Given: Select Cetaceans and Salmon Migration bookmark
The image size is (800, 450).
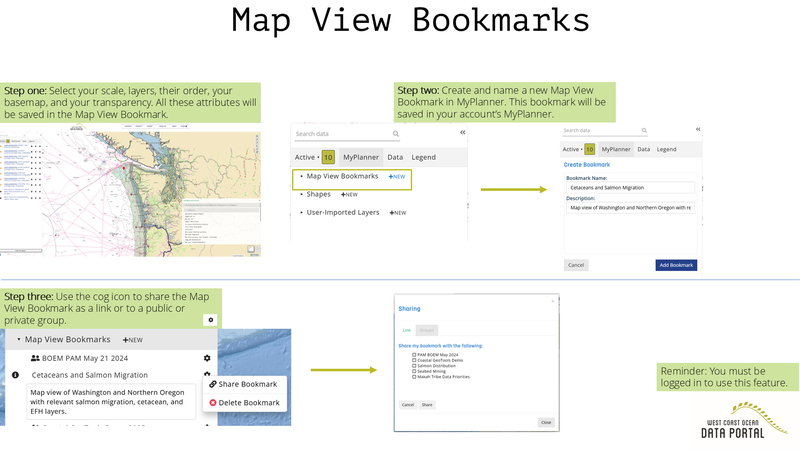Looking at the screenshot, I should pyautogui.click(x=90, y=375).
